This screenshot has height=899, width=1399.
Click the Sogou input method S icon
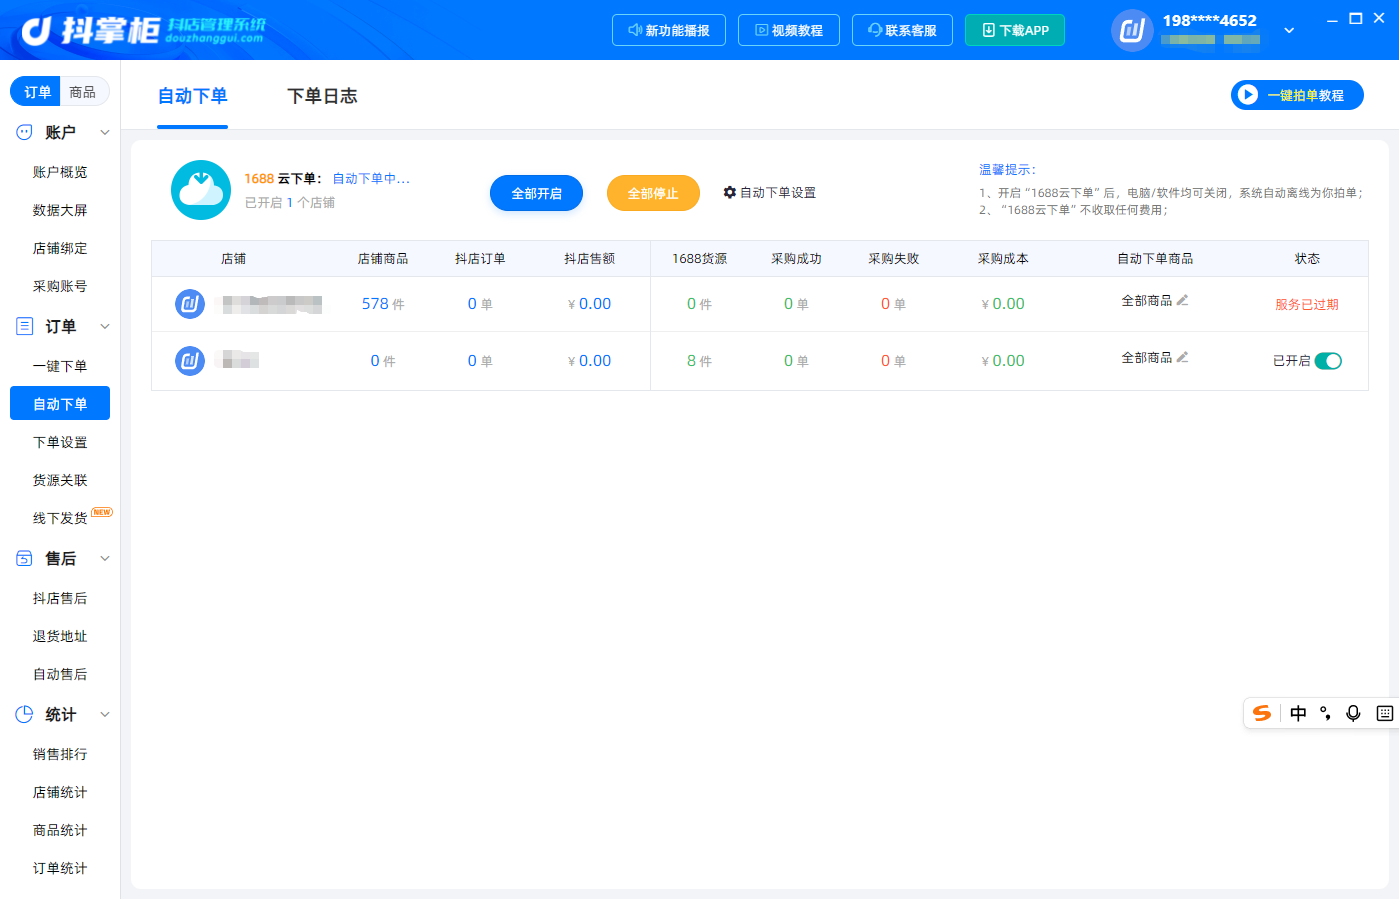[x=1262, y=713]
